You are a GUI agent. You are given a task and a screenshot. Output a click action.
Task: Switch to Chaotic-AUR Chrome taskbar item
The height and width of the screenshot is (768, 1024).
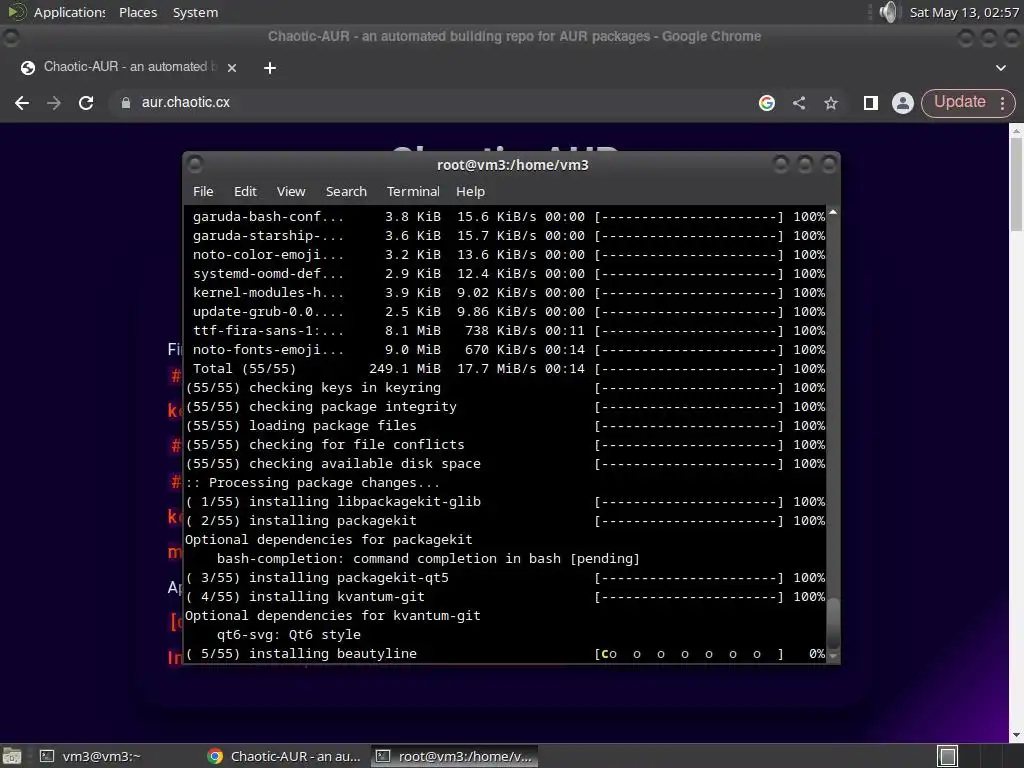(x=283, y=756)
